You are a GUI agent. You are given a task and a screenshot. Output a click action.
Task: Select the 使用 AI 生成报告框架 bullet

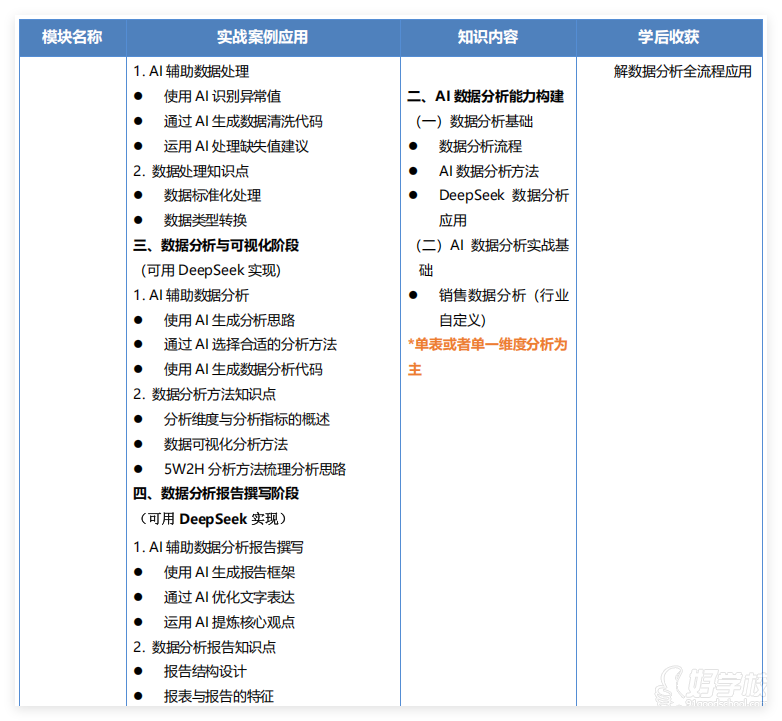coord(229,572)
